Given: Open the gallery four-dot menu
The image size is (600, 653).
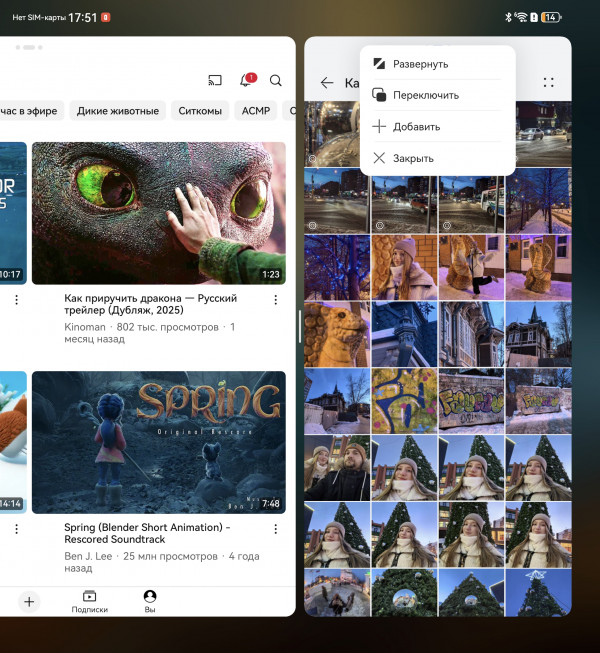Looking at the screenshot, I should (548, 82).
